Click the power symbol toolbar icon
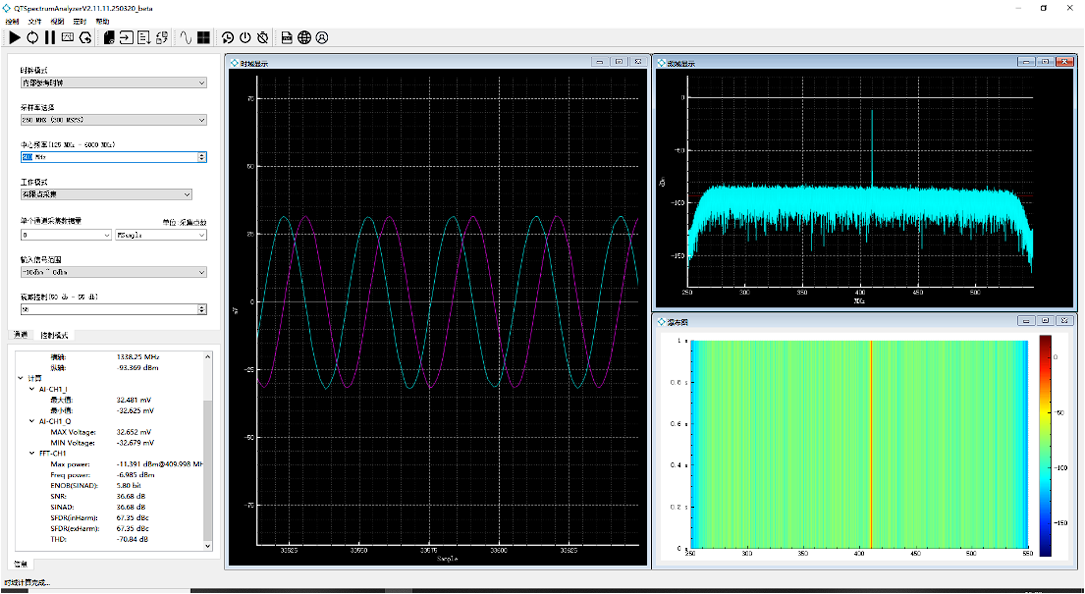 [245, 37]
